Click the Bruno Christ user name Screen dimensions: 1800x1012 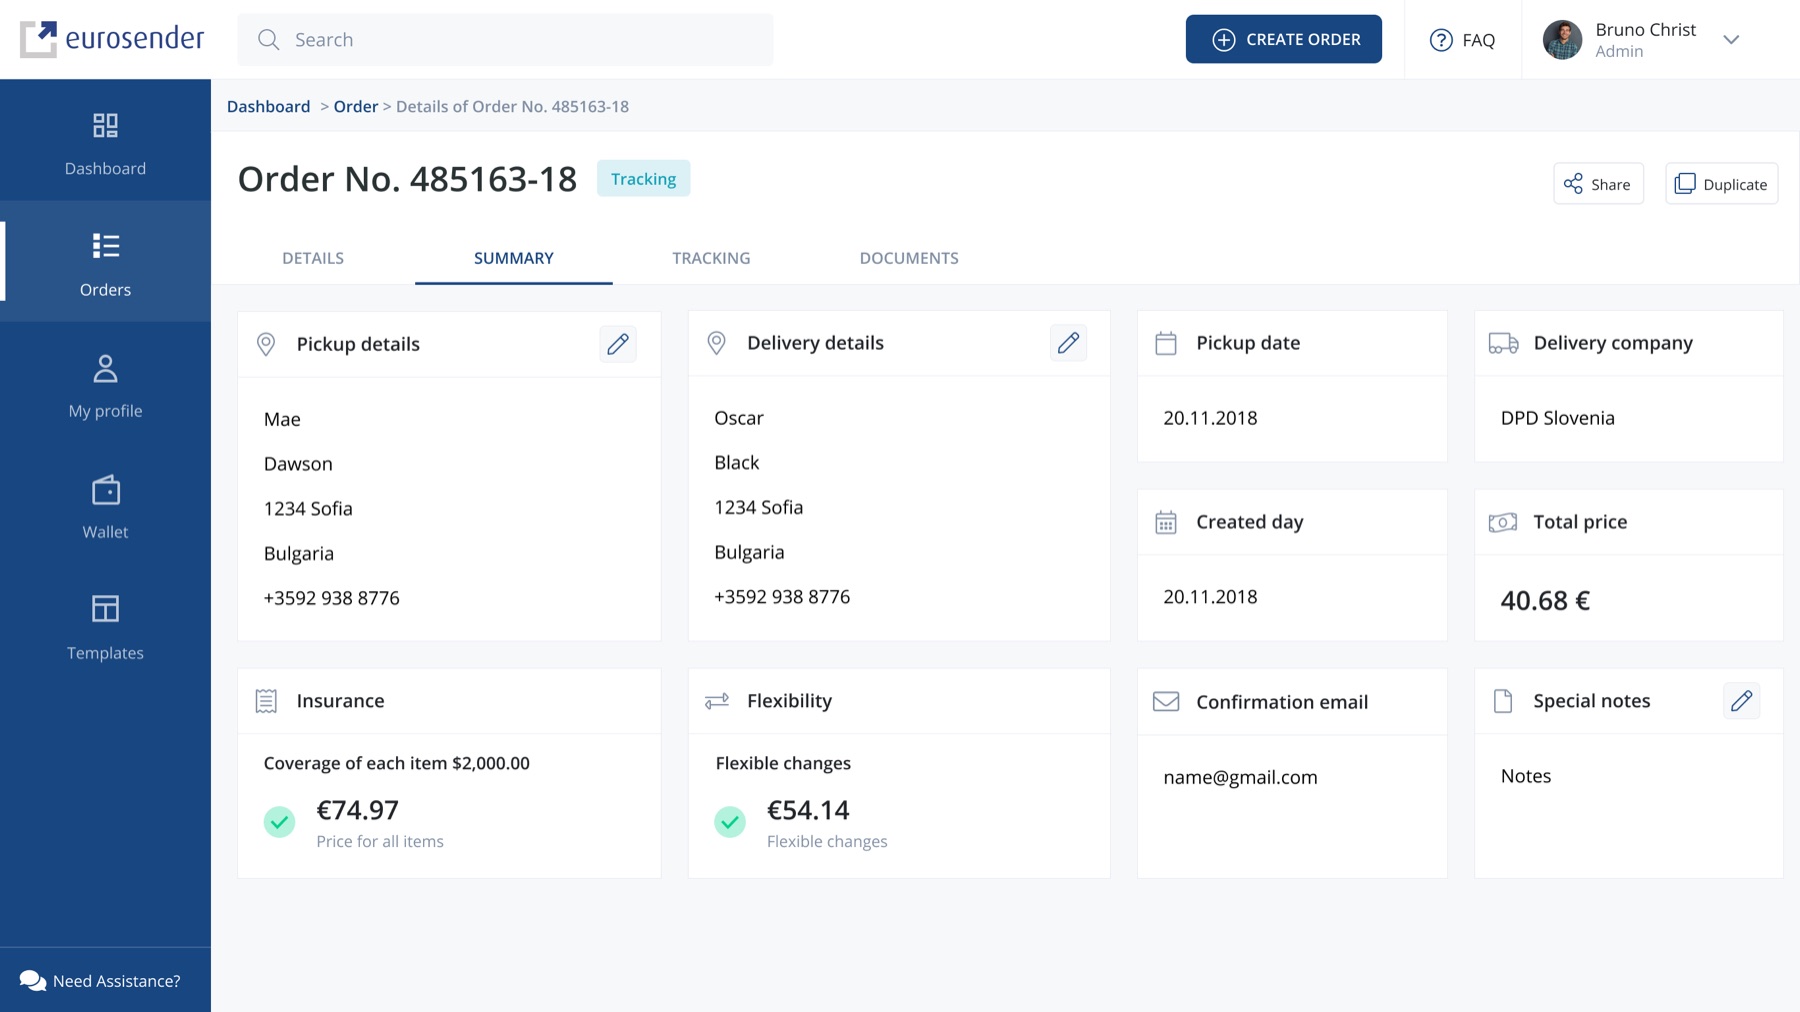pyautogui.click(x=1645, y=30)
